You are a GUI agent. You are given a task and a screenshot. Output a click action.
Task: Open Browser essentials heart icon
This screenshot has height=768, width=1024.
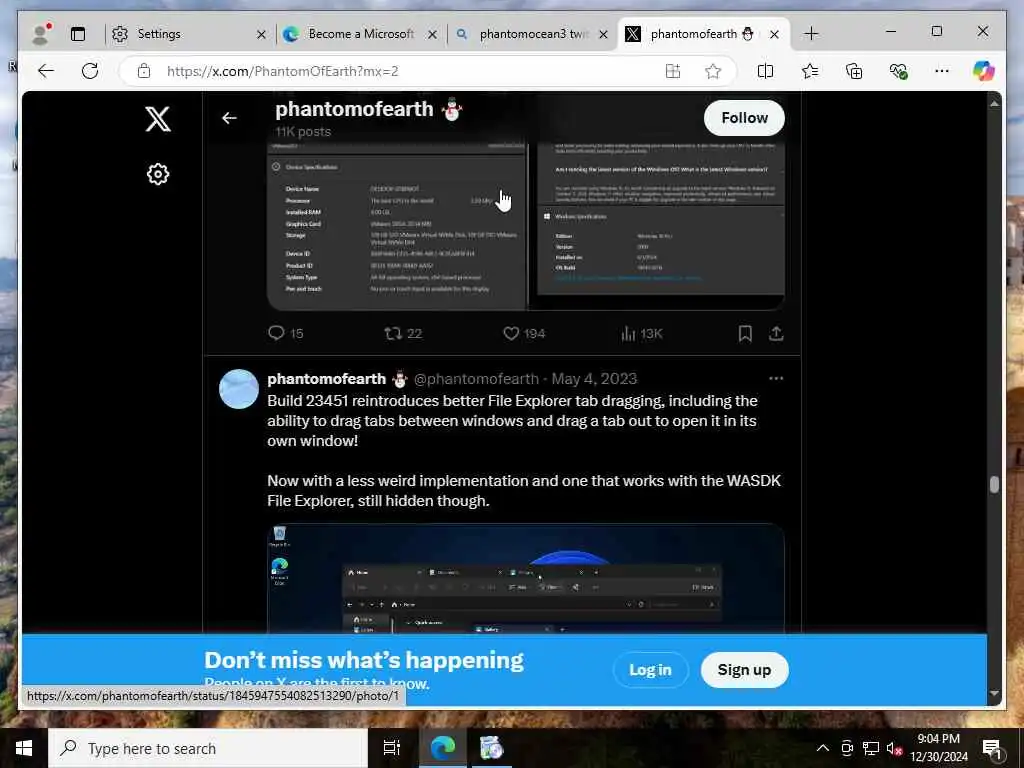(898, 71)
